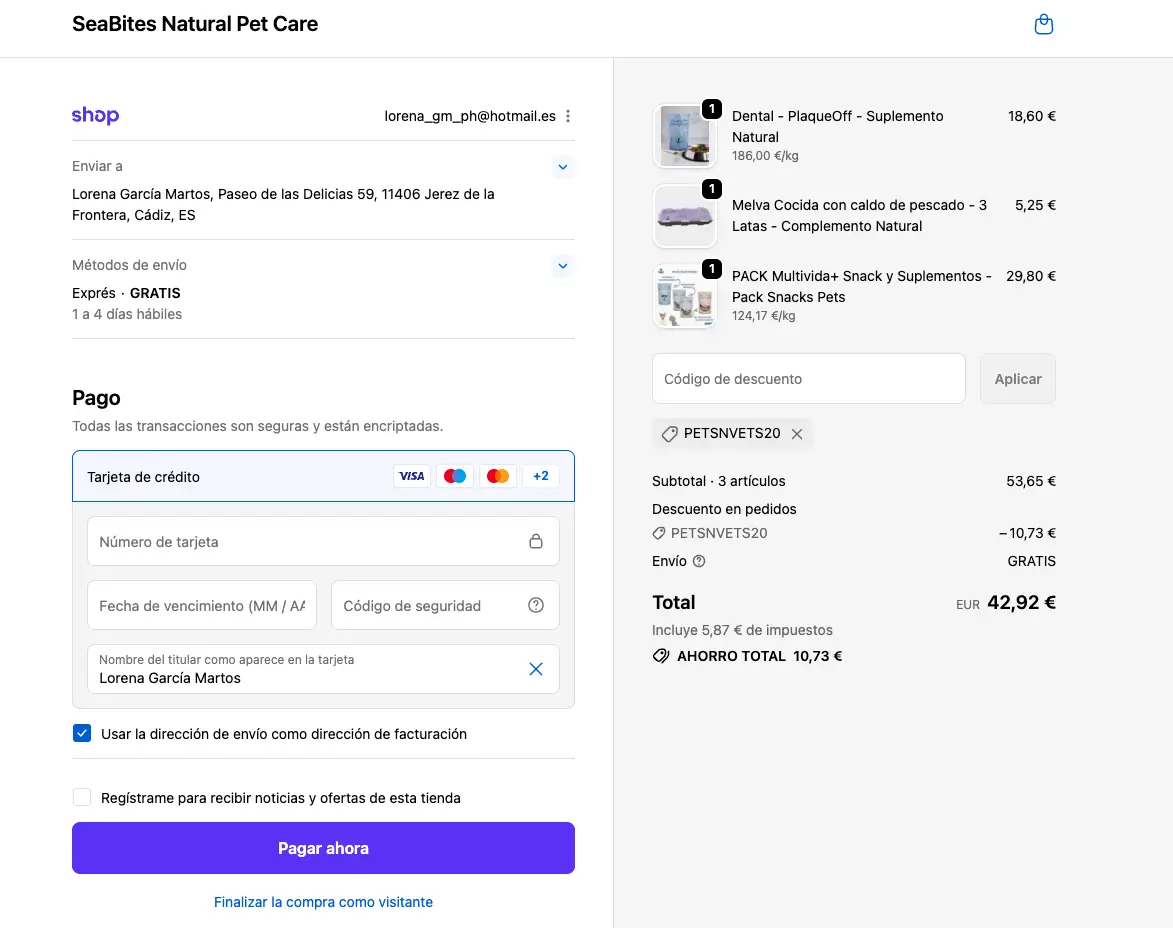Remove the PETSNVETS20 discount code
The image size is (1173, 928).
click(x=797, y=434)
